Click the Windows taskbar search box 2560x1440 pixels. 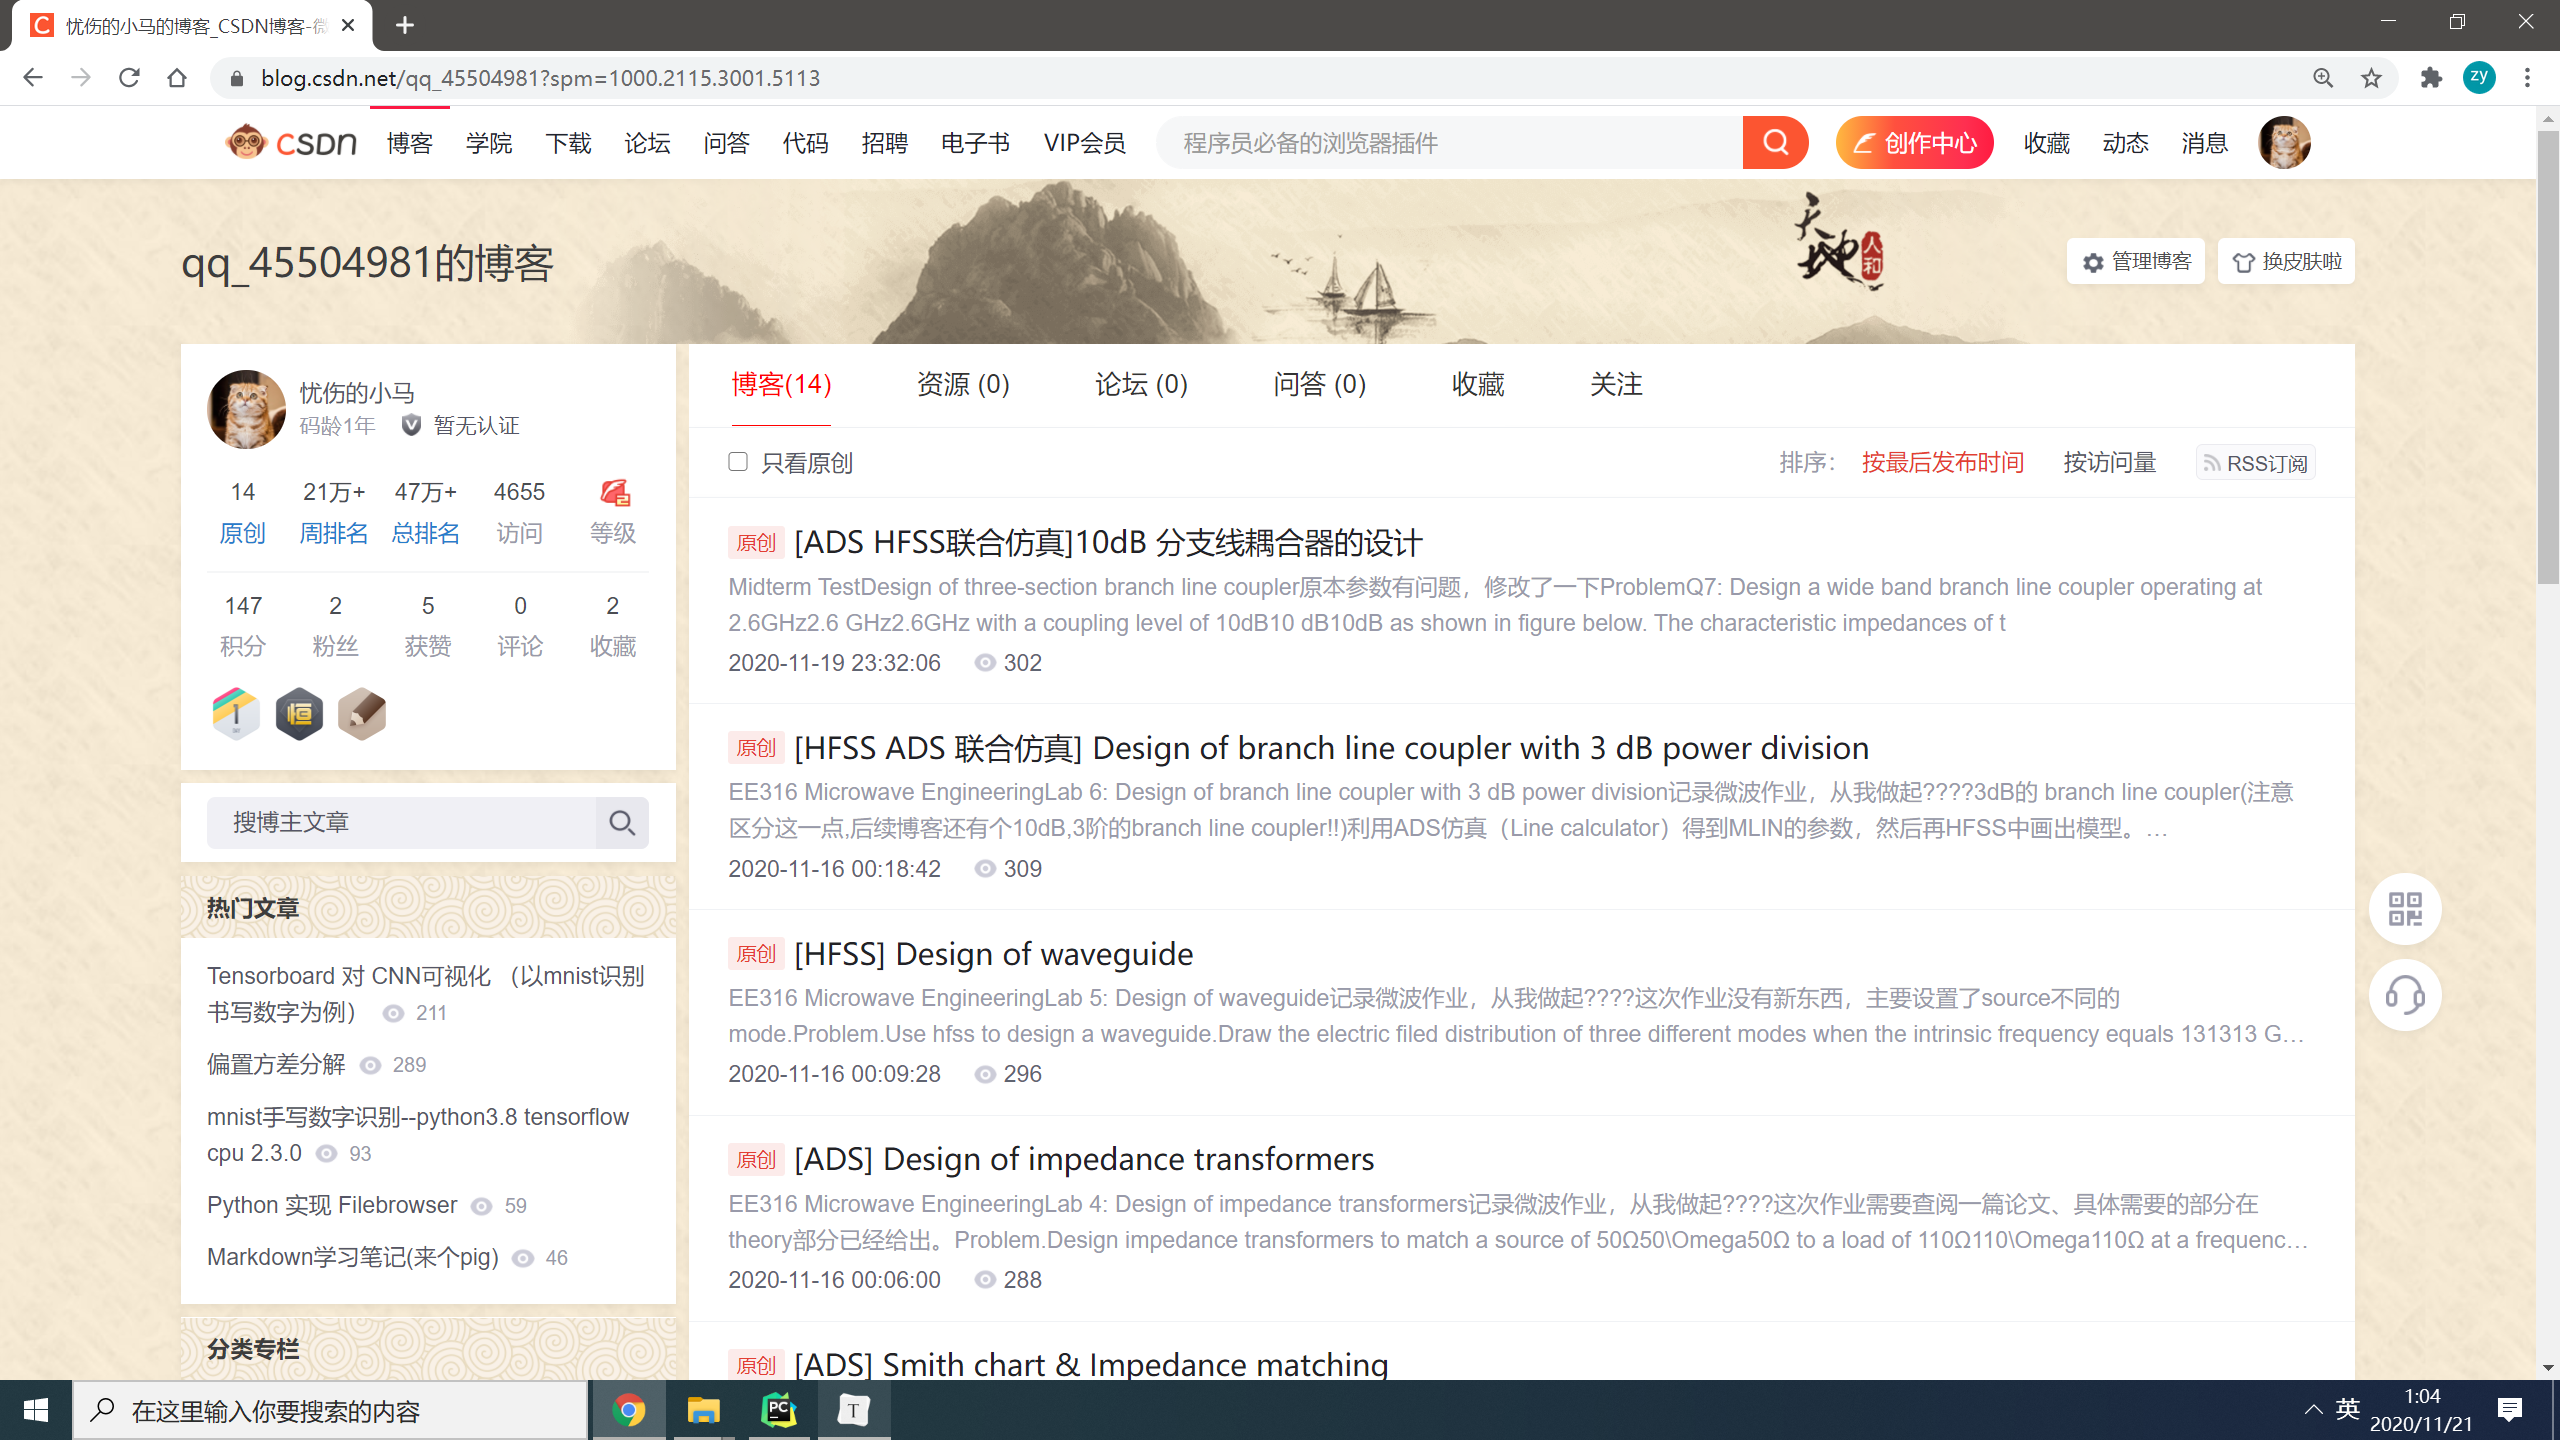[x=330, y=1411]
